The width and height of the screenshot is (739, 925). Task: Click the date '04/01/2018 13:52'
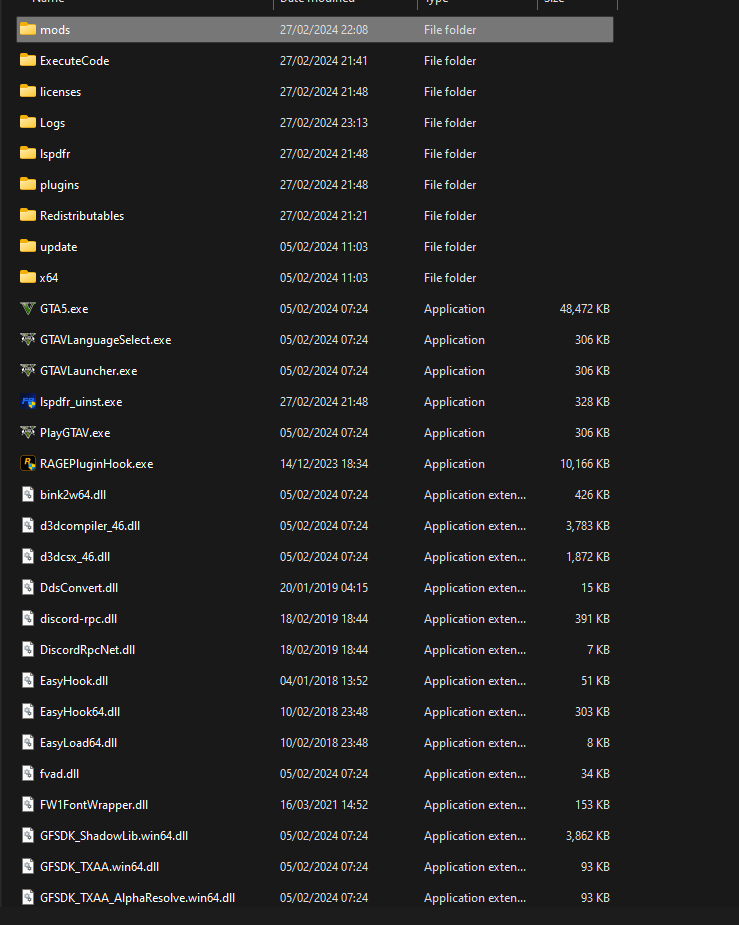pos(324,681)
